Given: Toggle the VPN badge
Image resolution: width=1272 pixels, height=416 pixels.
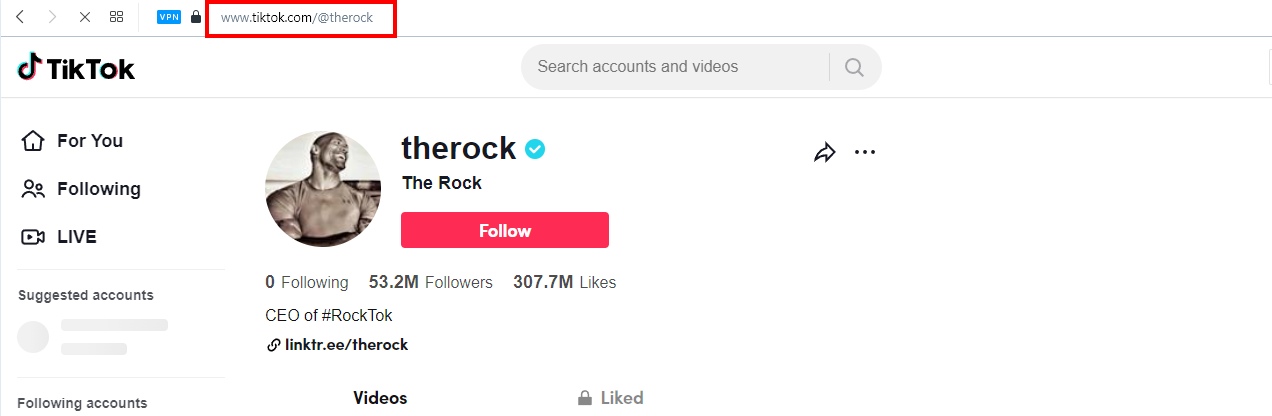Looking at the screenshot, I should pyautogui.click(x=169, y=18).
